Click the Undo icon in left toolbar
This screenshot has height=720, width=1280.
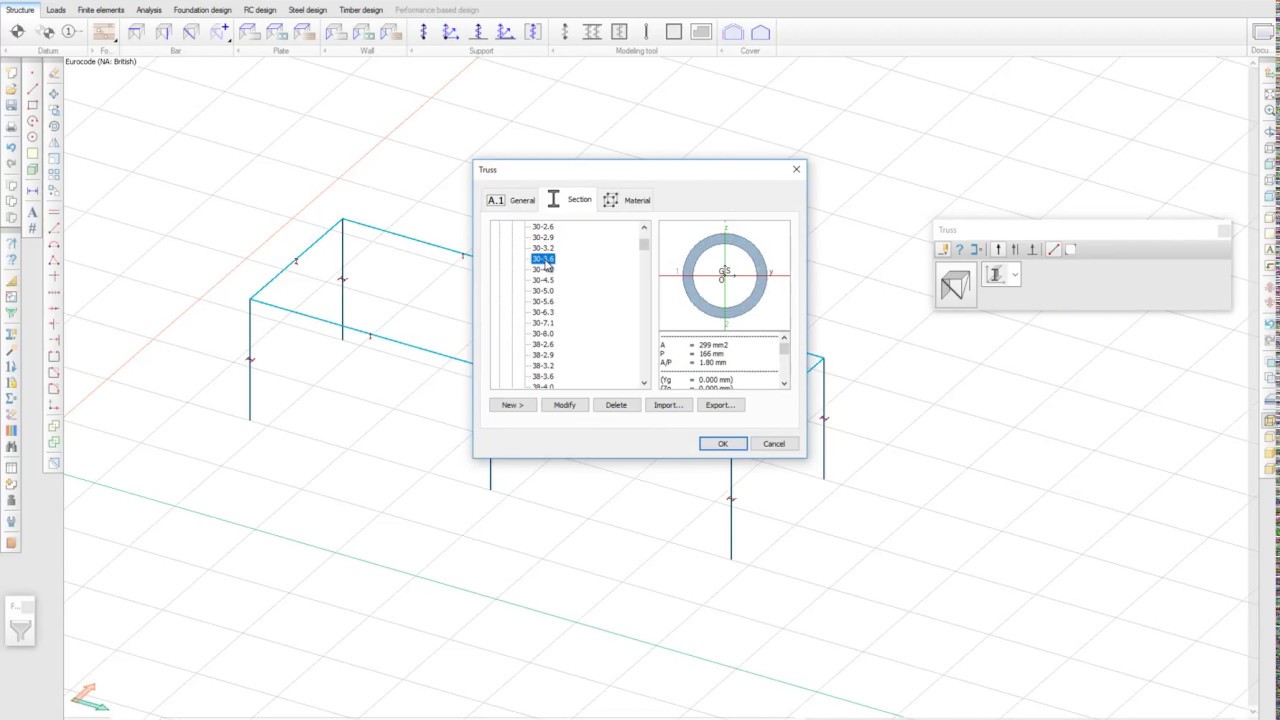[11, 147]
